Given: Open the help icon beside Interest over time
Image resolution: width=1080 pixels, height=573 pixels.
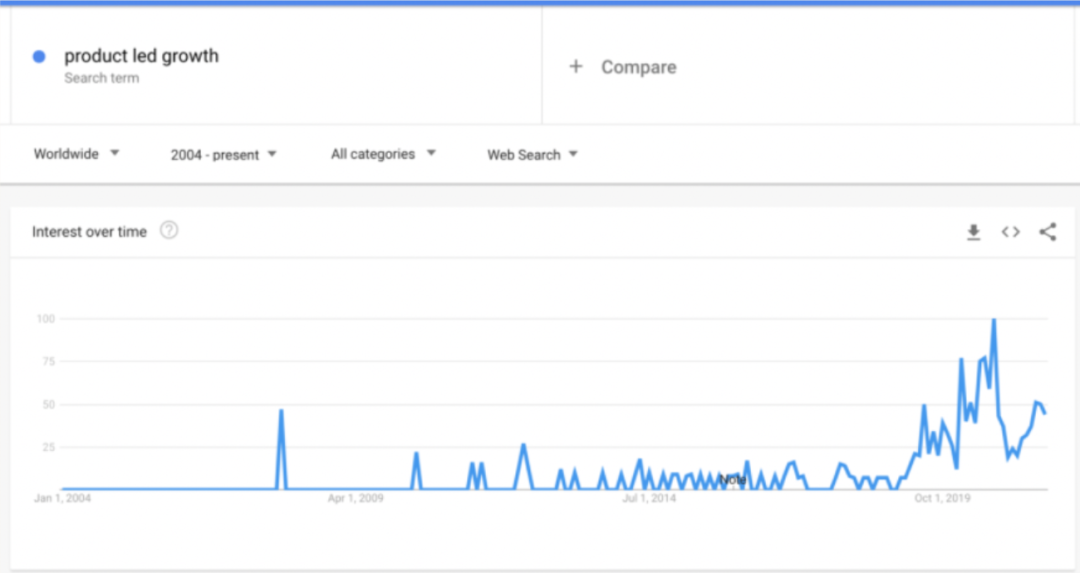Looking at the screenshot, I should [169, 231].
